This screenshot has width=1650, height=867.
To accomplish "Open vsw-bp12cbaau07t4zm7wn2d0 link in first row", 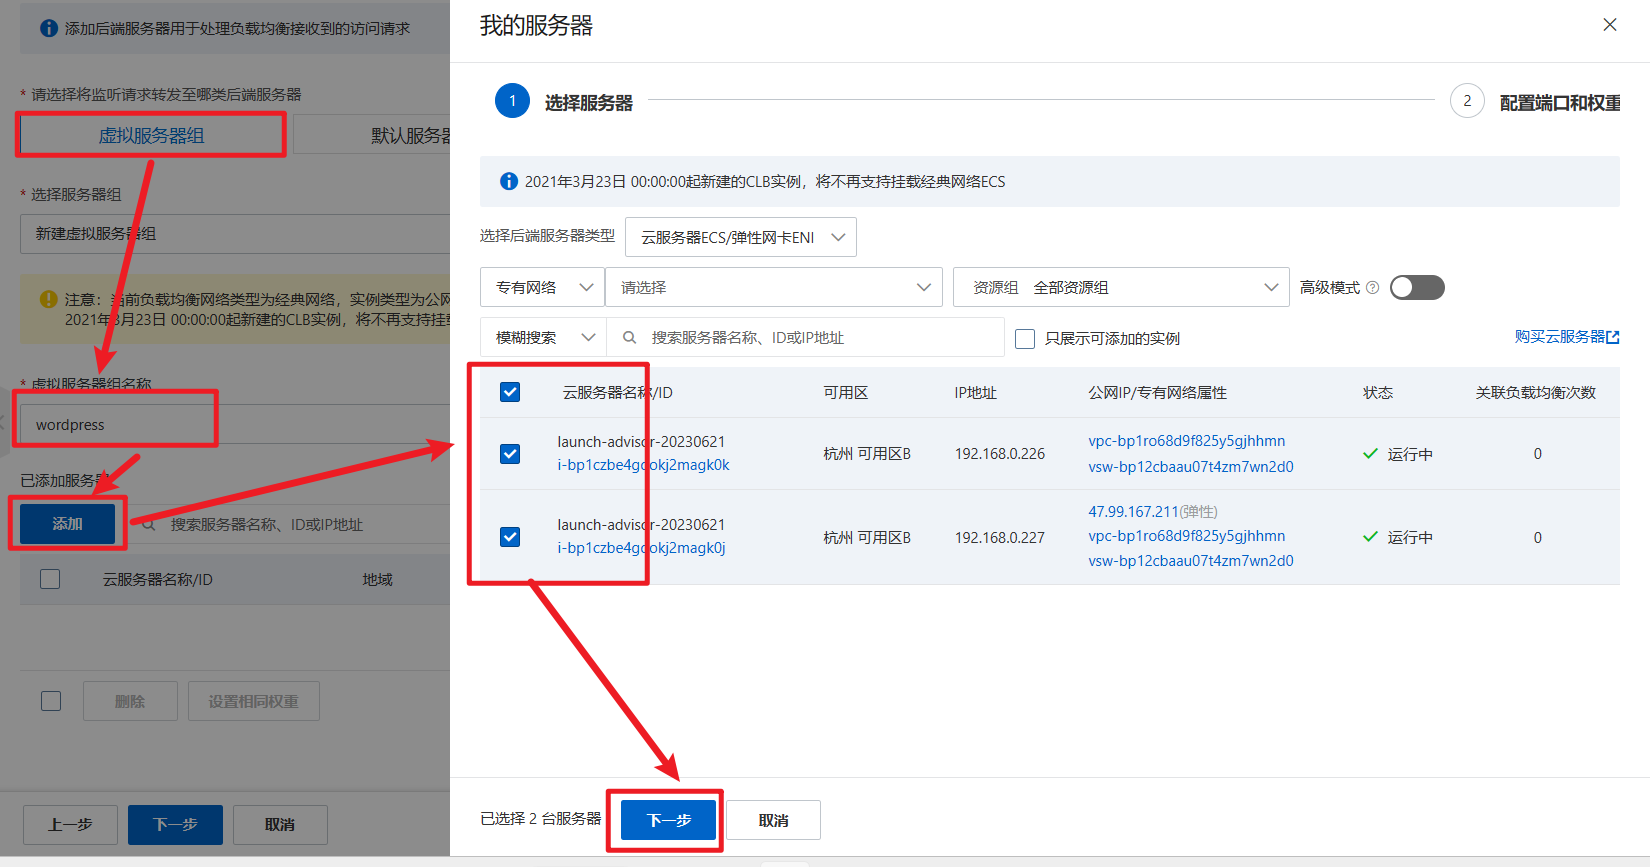I will click(1191, 467).
